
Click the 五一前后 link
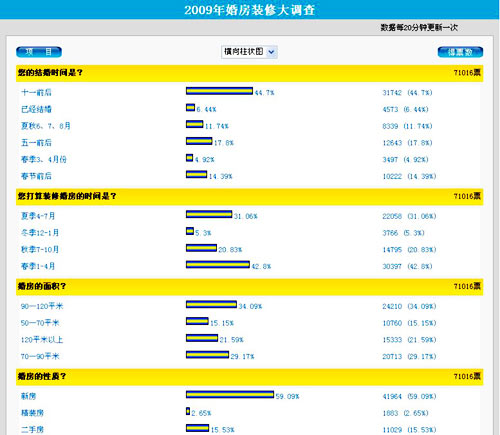click(36, 142)
